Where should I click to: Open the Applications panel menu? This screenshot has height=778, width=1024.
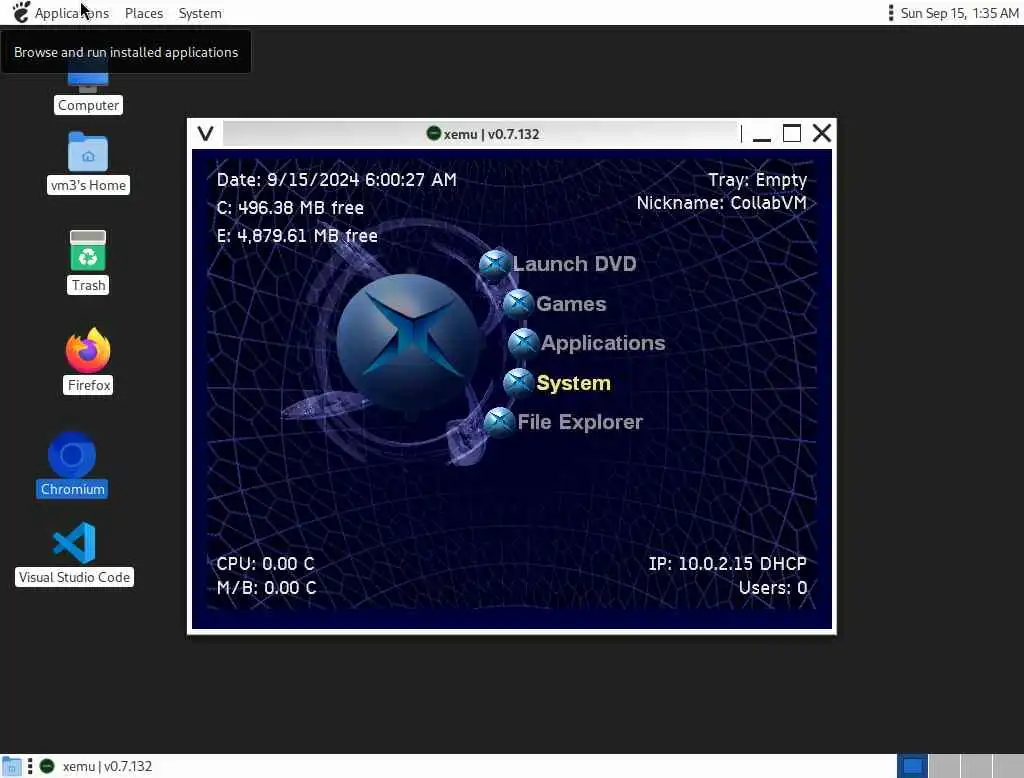pos(72,13)
